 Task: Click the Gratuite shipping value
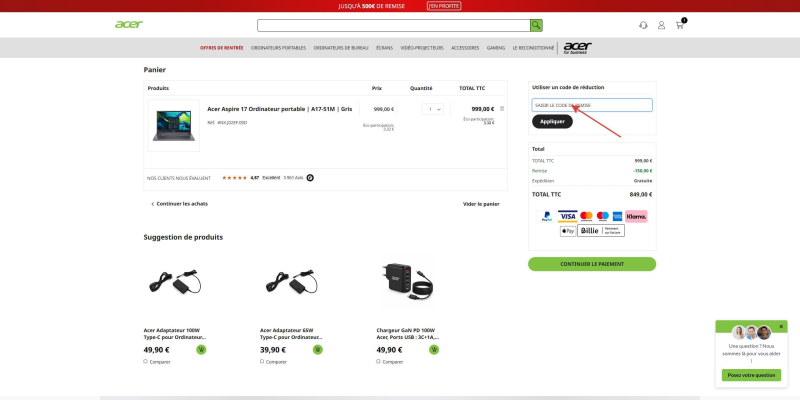coord(643,181)
